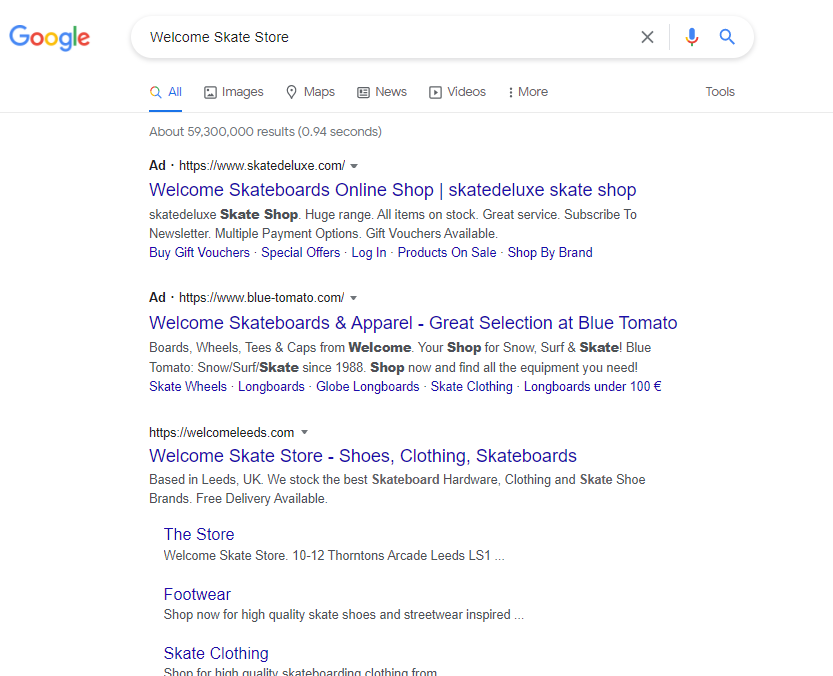This screenshot has width=833, height=676.
Task: Open the Longboards sitelink
Action: pos(271,386)
